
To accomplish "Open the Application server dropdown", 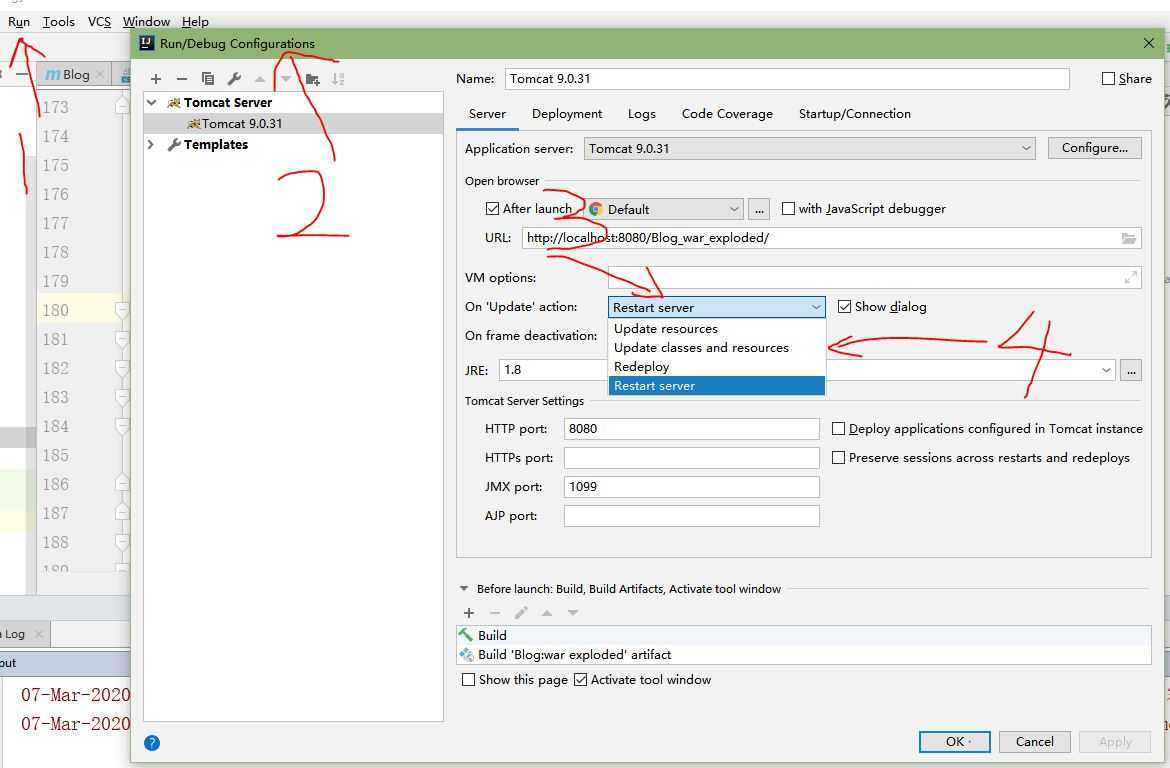I will click(x=809, y=148).
